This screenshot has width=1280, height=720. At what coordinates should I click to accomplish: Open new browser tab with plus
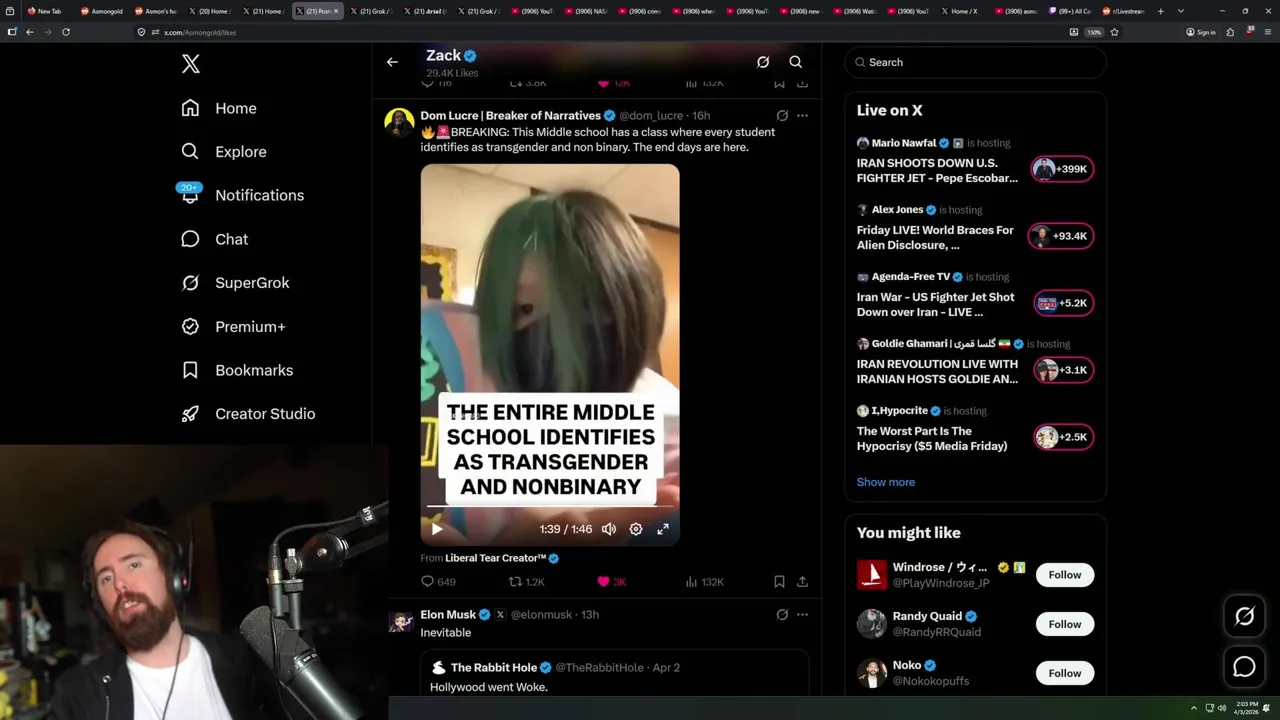click(1160, 11)
